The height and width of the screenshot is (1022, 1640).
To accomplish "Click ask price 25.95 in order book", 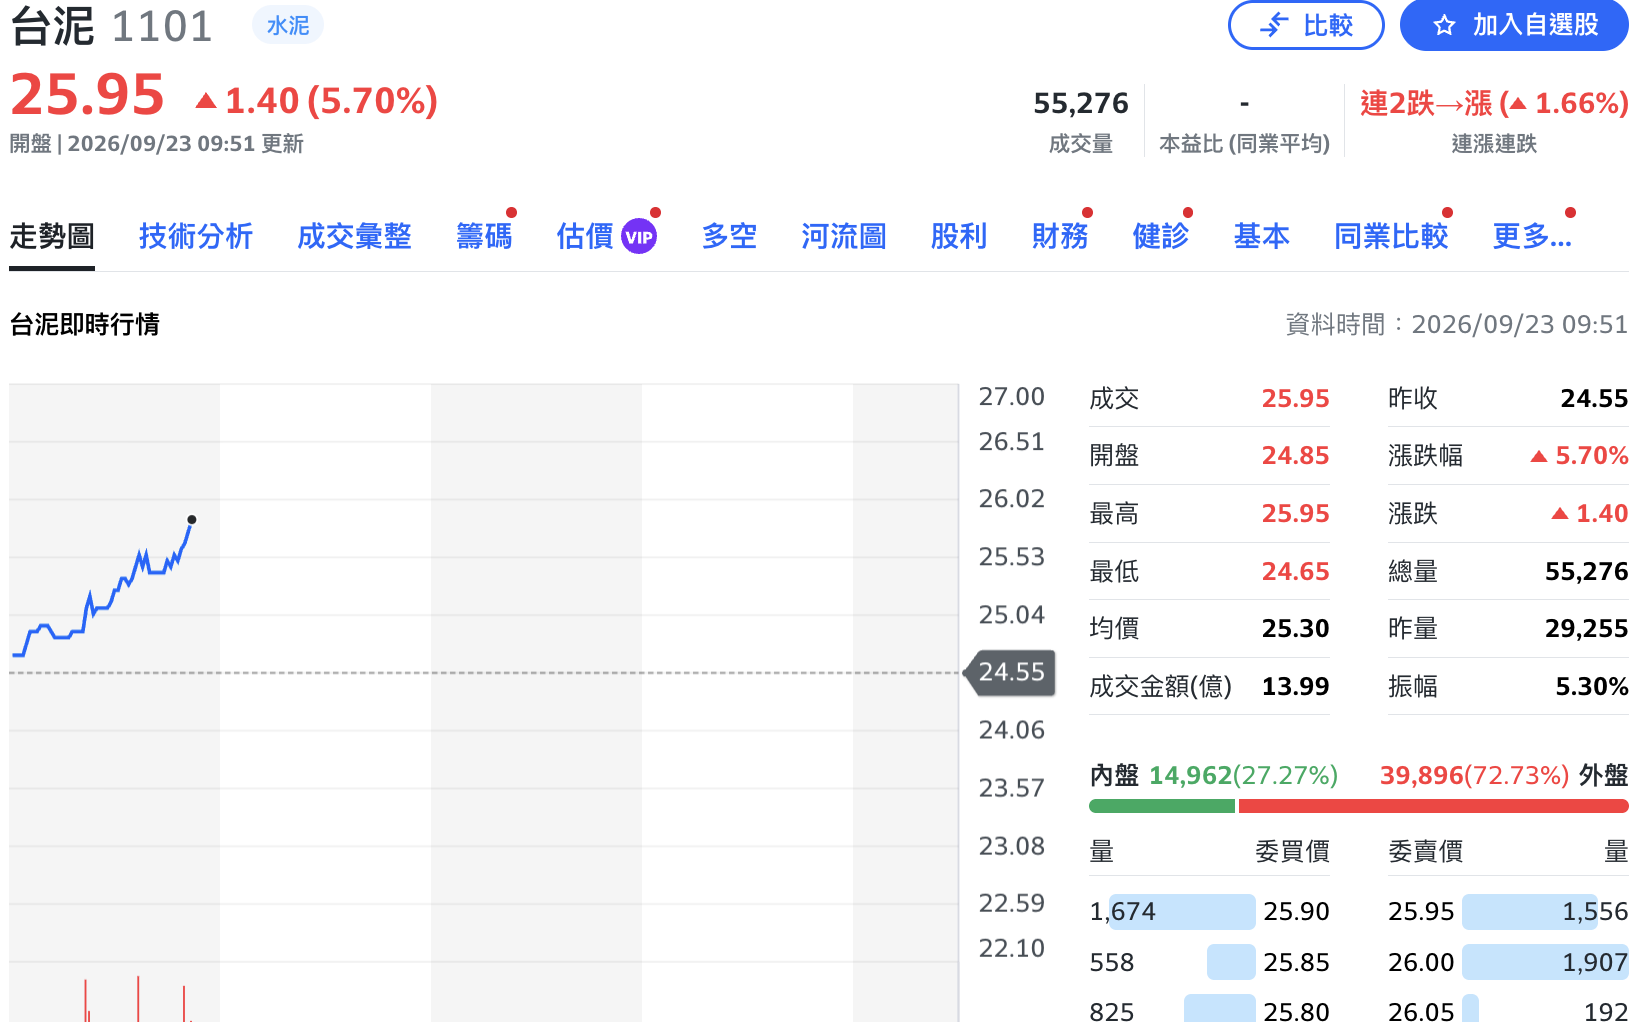I will coord(1421,912).
